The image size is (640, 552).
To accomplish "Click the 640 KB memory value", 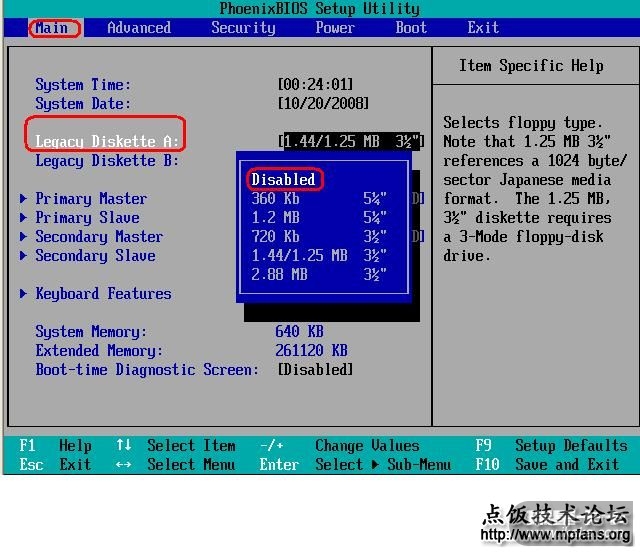I will pos(299,332).
